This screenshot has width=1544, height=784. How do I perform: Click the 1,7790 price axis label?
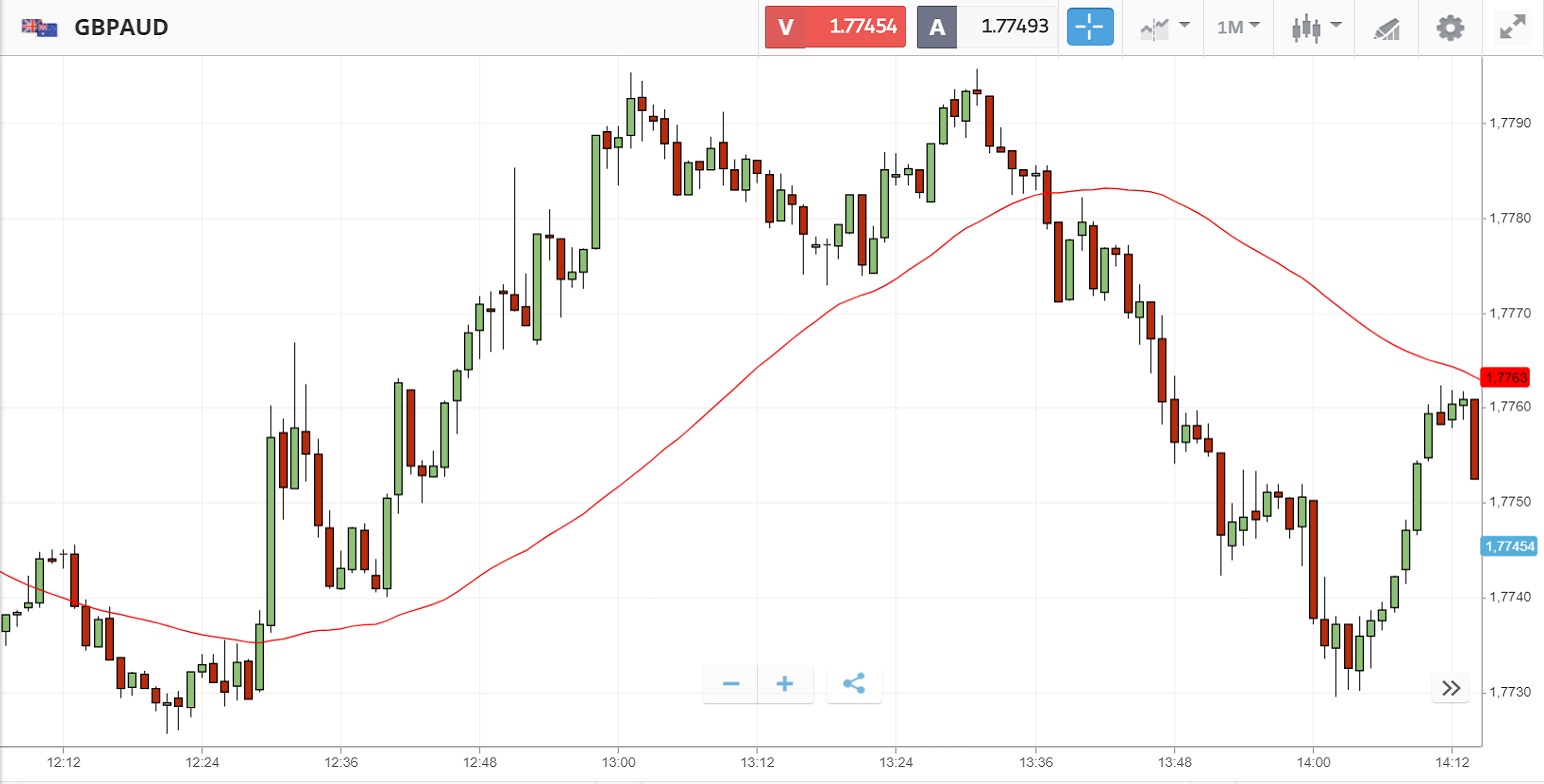coord(1510,123)
